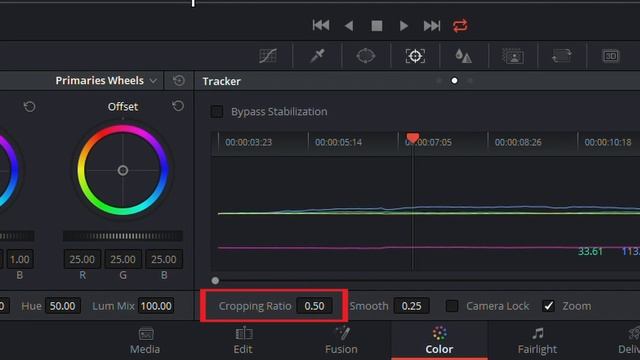Switch to the Color page
This screenshot has height=360, width=640.
(439, 341)
